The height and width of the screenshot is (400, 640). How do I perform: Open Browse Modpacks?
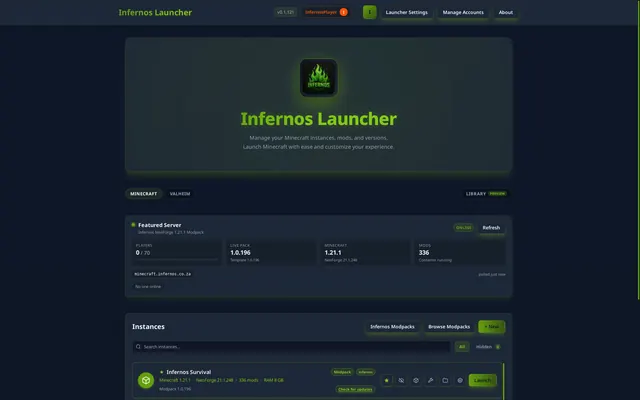coord(449,327)
